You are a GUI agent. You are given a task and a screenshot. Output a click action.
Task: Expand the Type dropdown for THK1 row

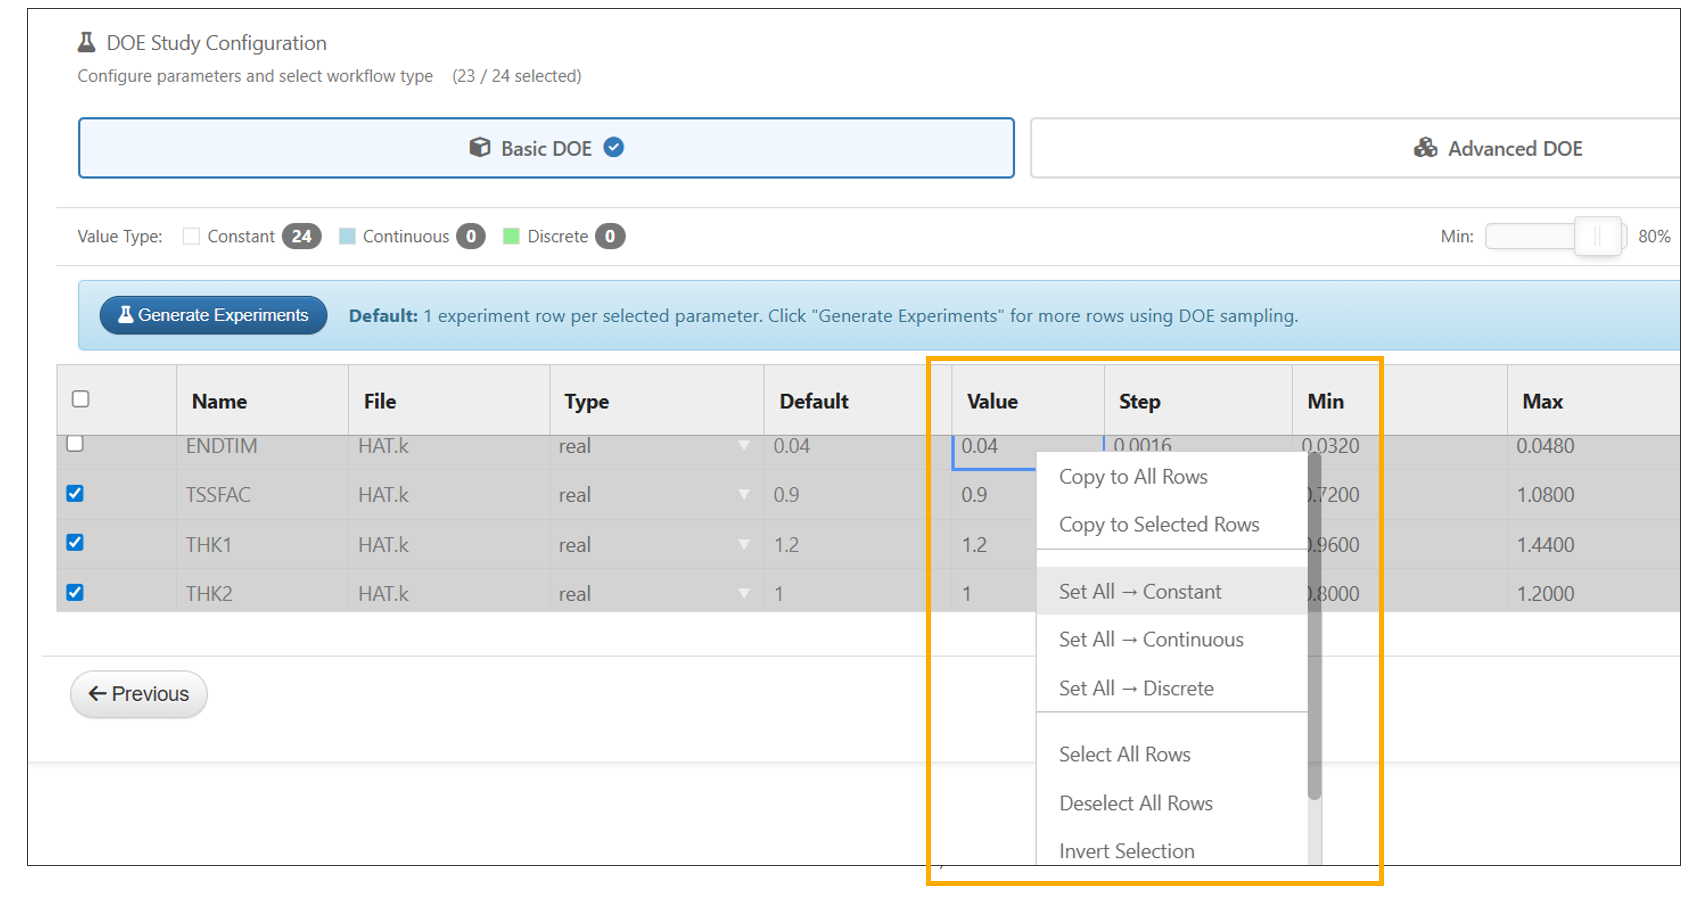tap(743, 545)
